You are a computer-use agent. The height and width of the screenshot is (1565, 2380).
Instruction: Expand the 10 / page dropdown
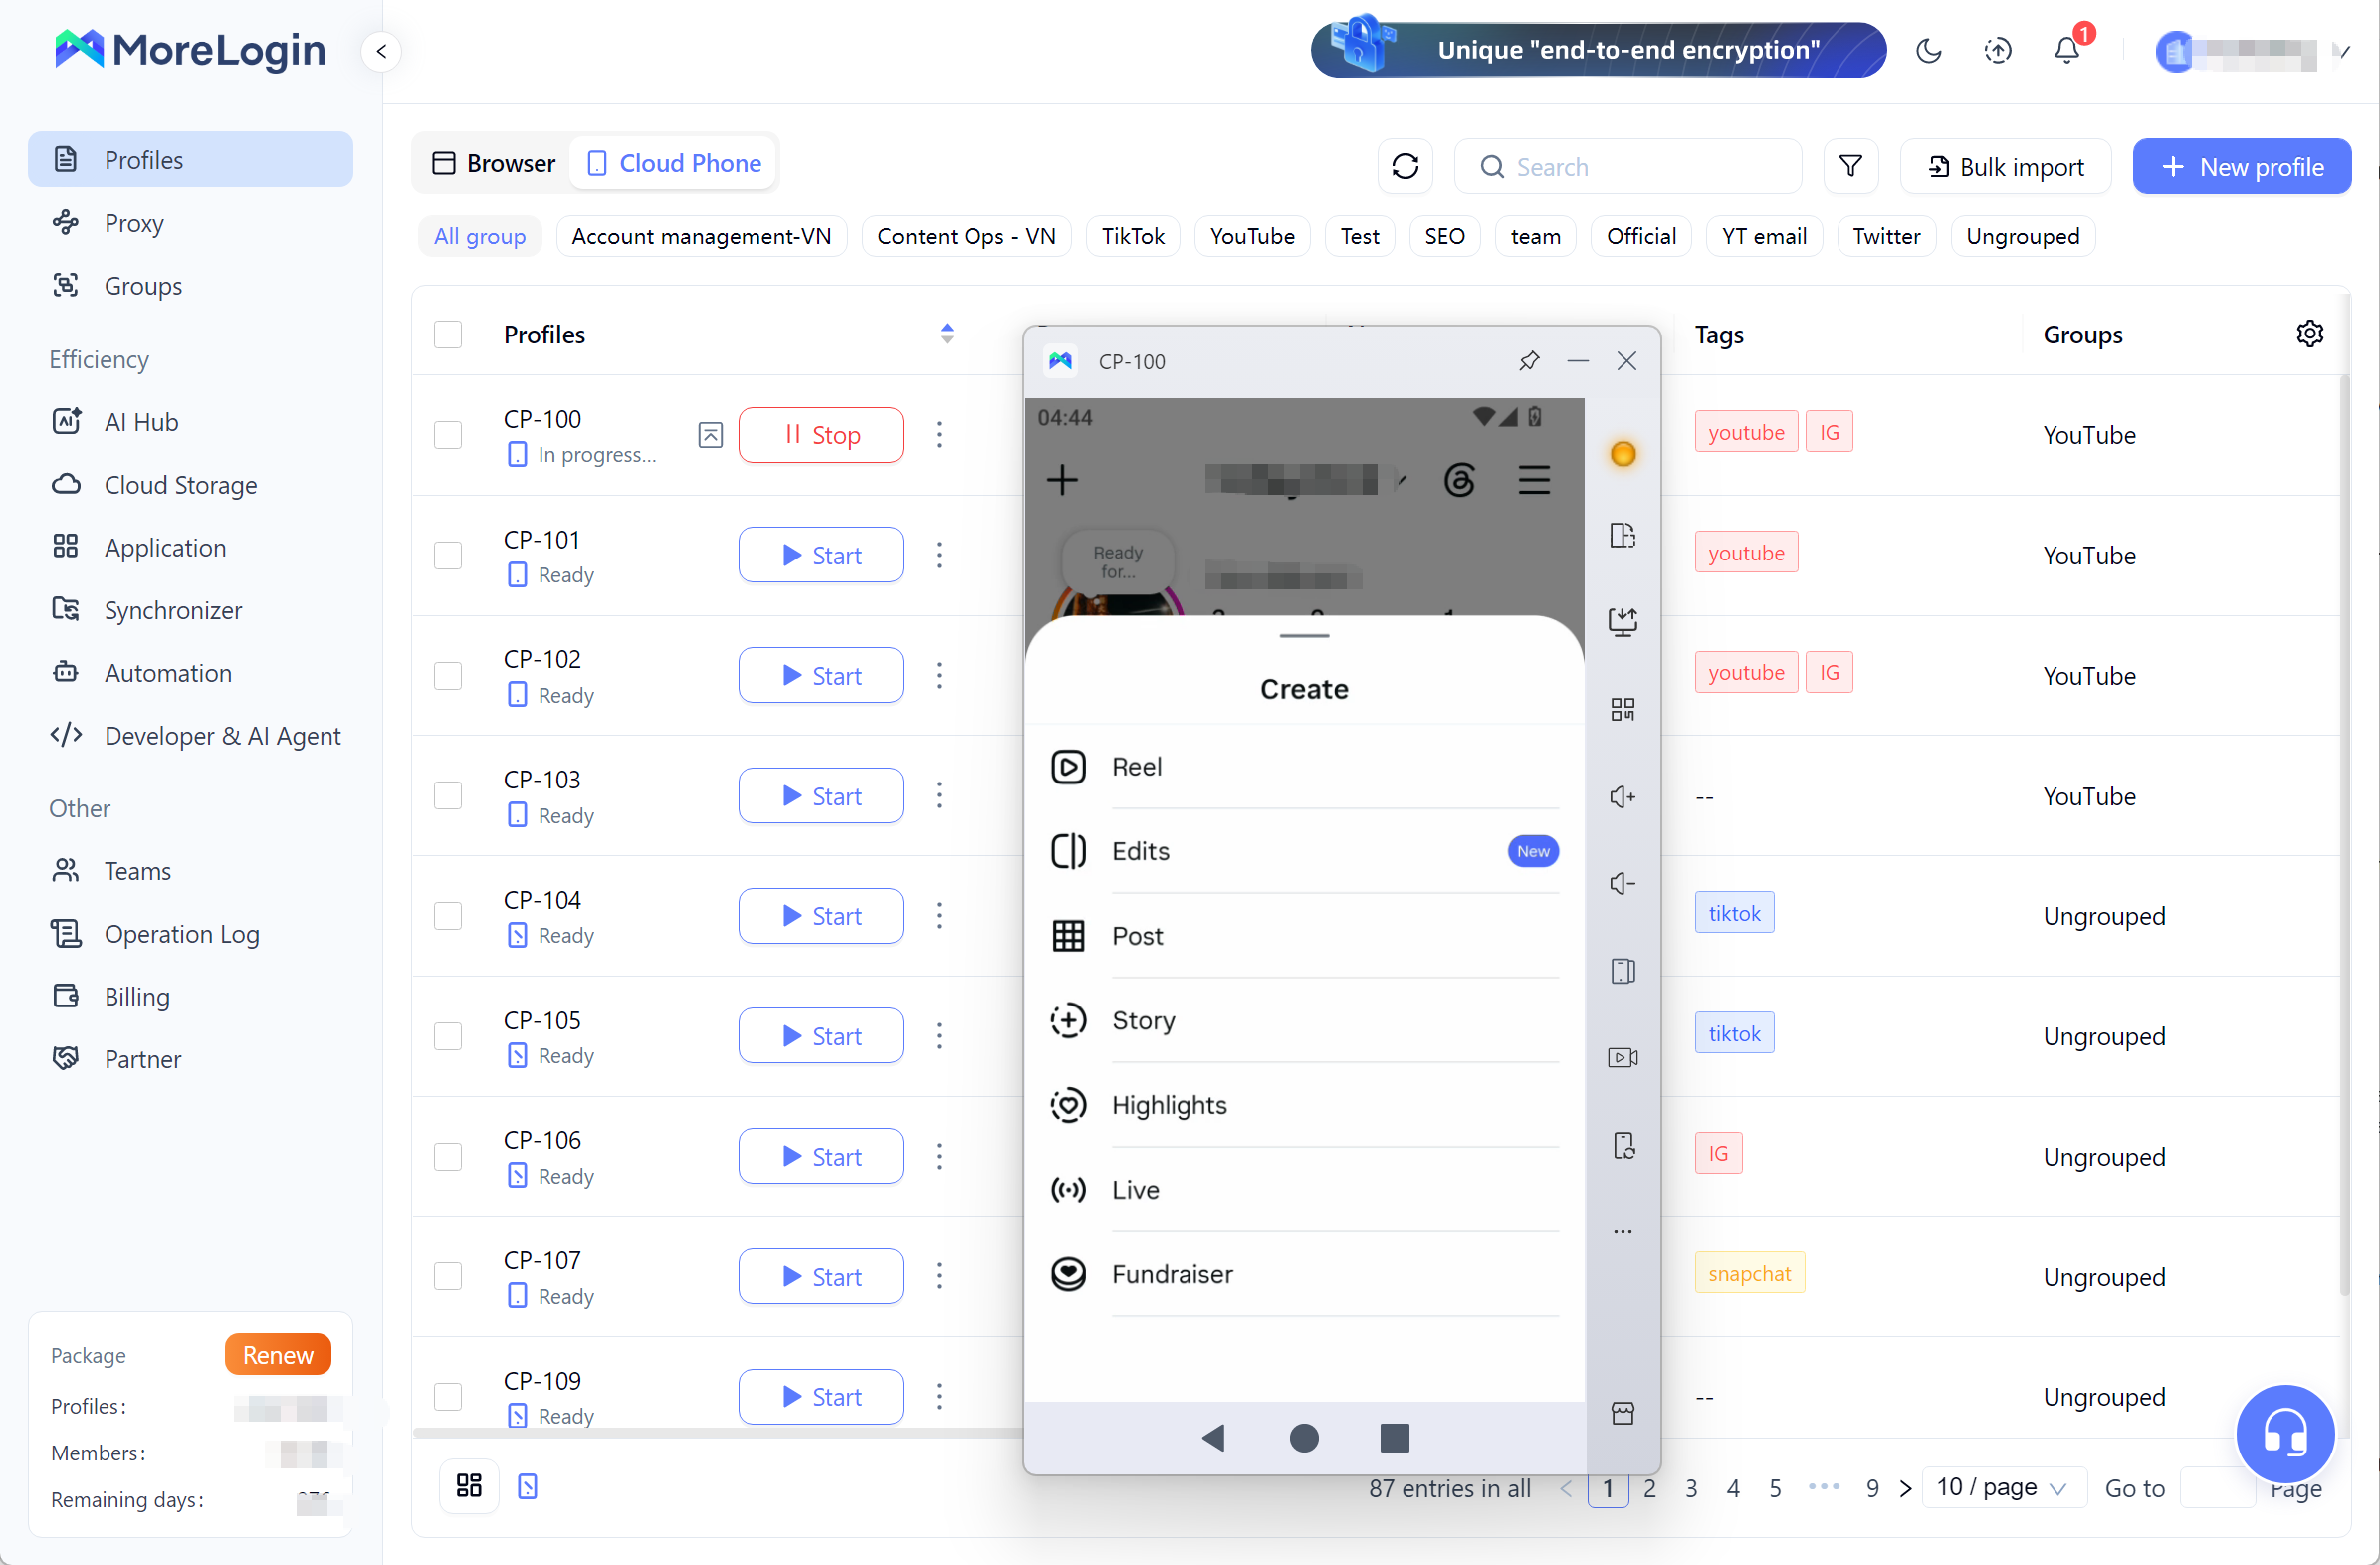[2002, 1487]
